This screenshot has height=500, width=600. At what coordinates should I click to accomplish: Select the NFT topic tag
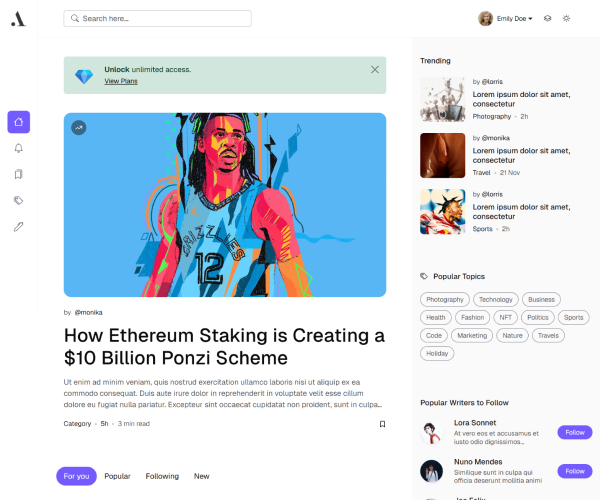505,318
